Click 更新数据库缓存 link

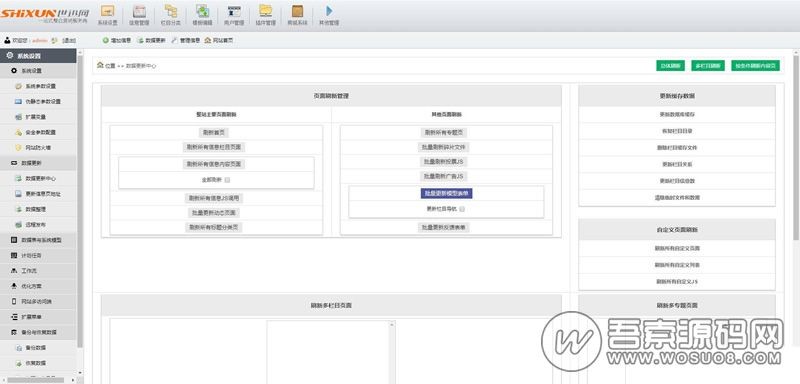(x=677, y=115)
